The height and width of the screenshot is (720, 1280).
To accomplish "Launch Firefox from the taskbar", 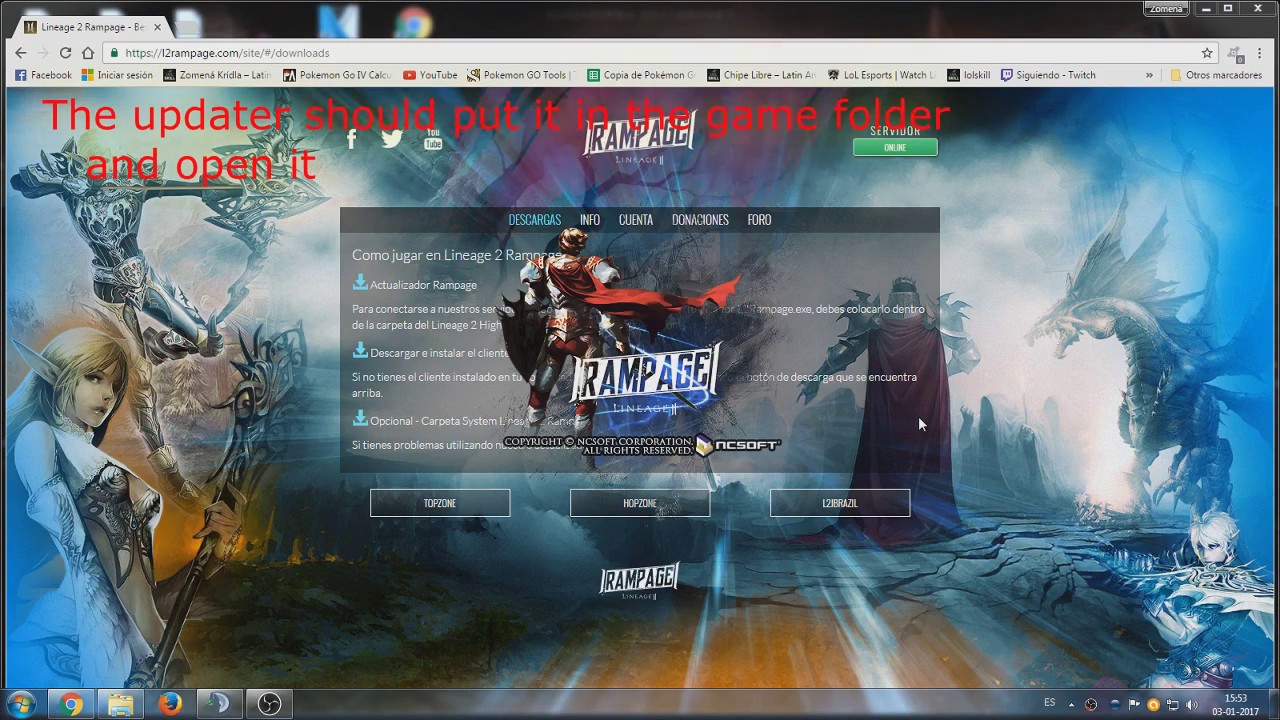I will click(170, 704).
